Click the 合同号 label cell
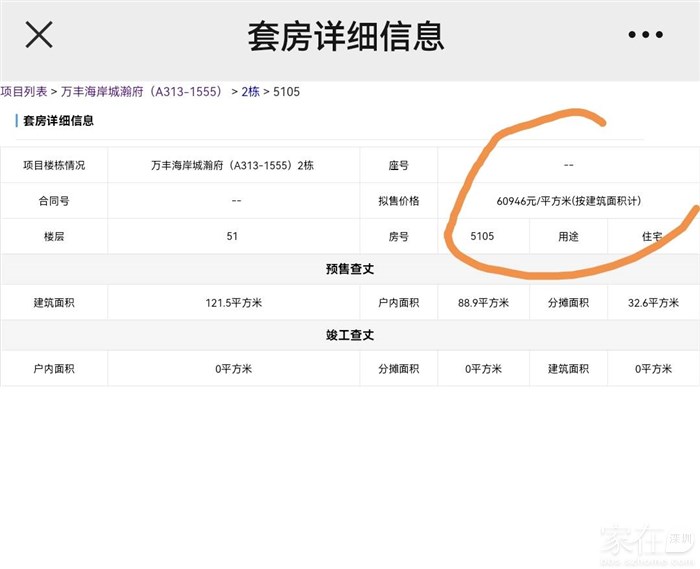 54,201
